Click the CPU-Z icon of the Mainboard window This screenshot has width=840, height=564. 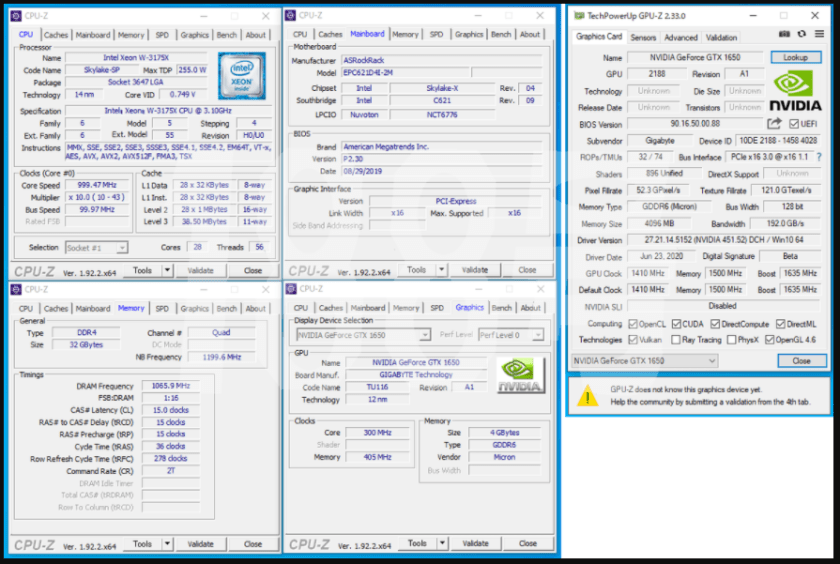[291, 16]
